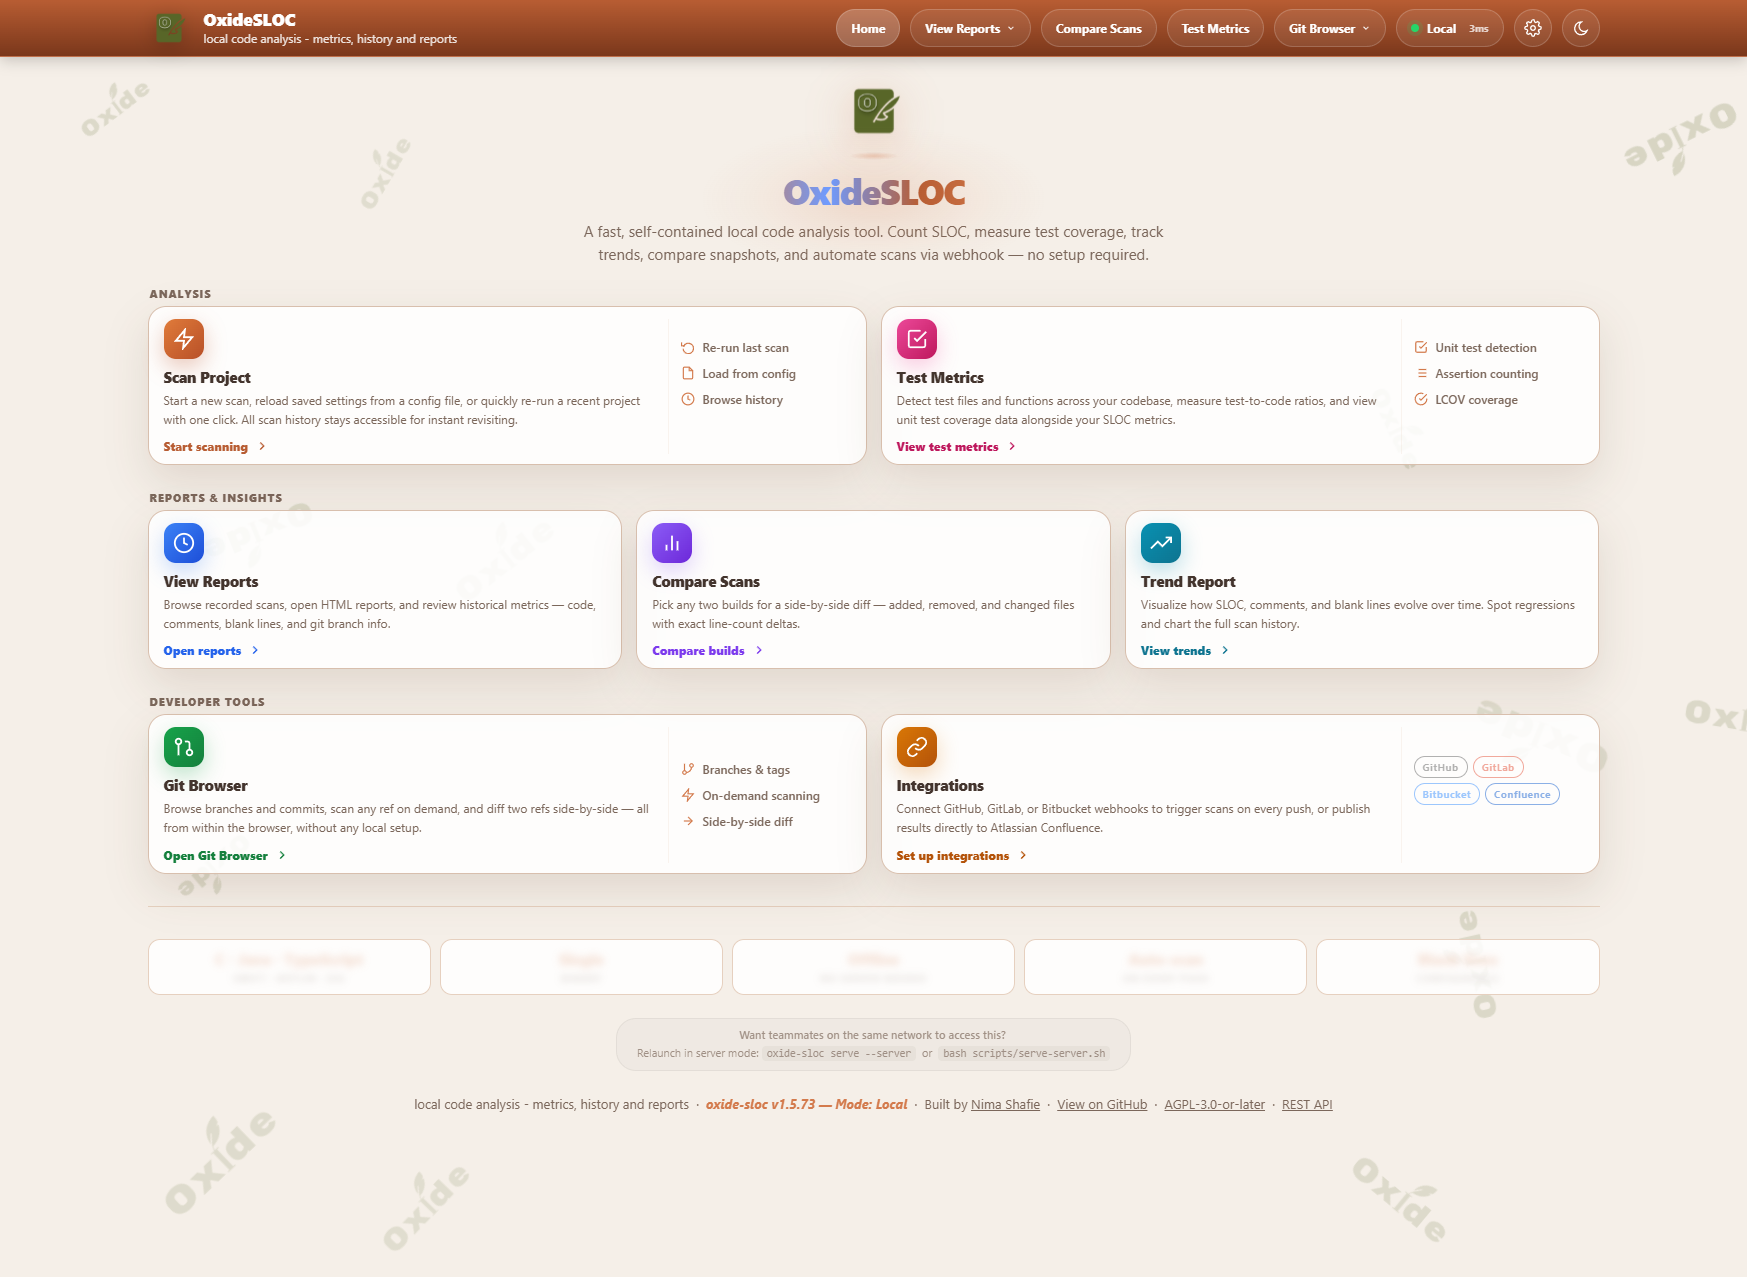This screenshot has width=1747, height=1277.
Task: Click the Compare builds chevron arrow
Action: tap(759, 650)
